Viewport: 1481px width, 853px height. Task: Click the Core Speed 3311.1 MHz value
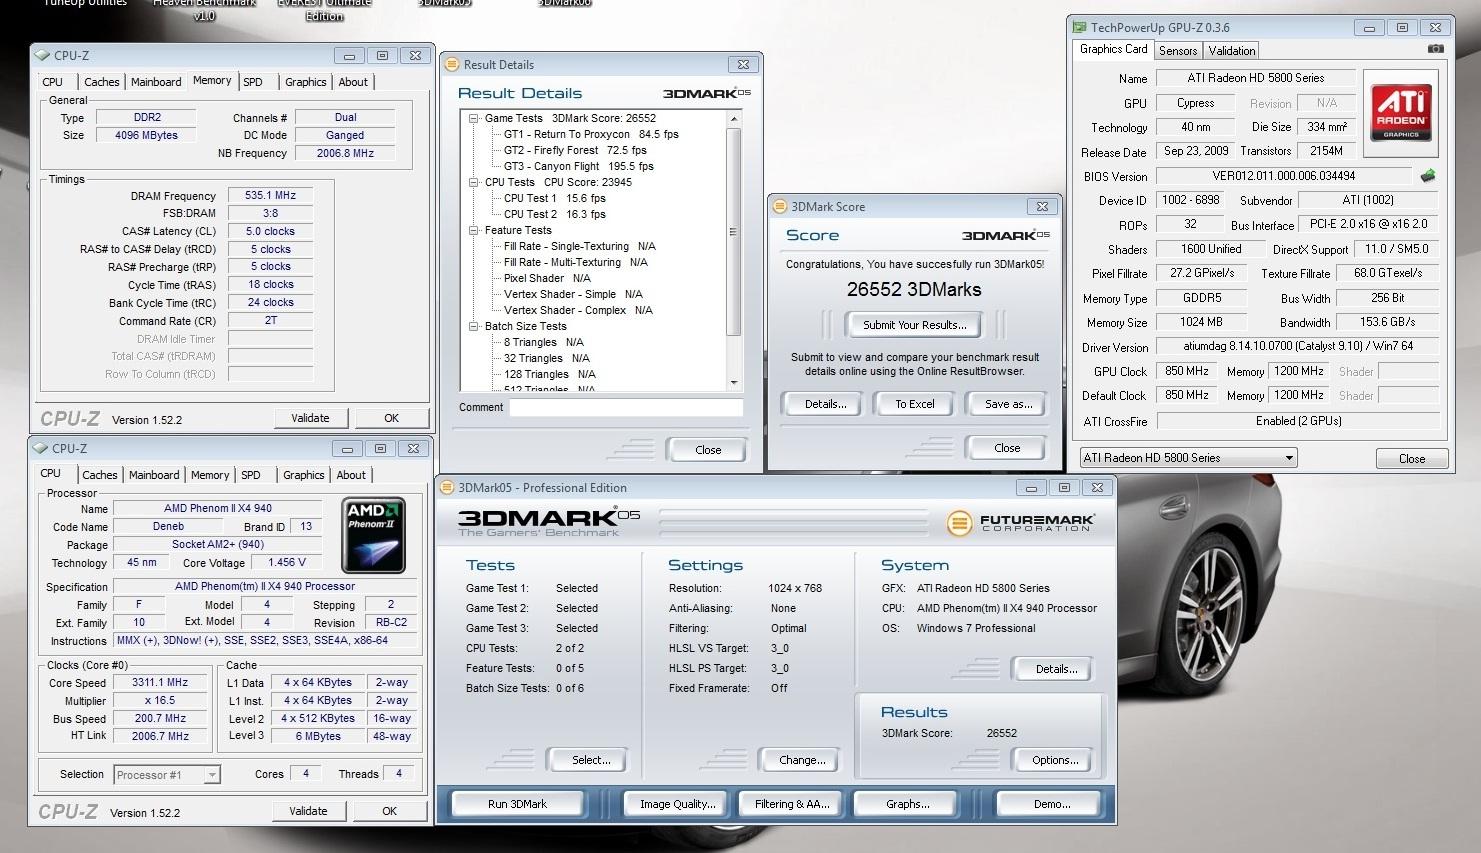160,683
